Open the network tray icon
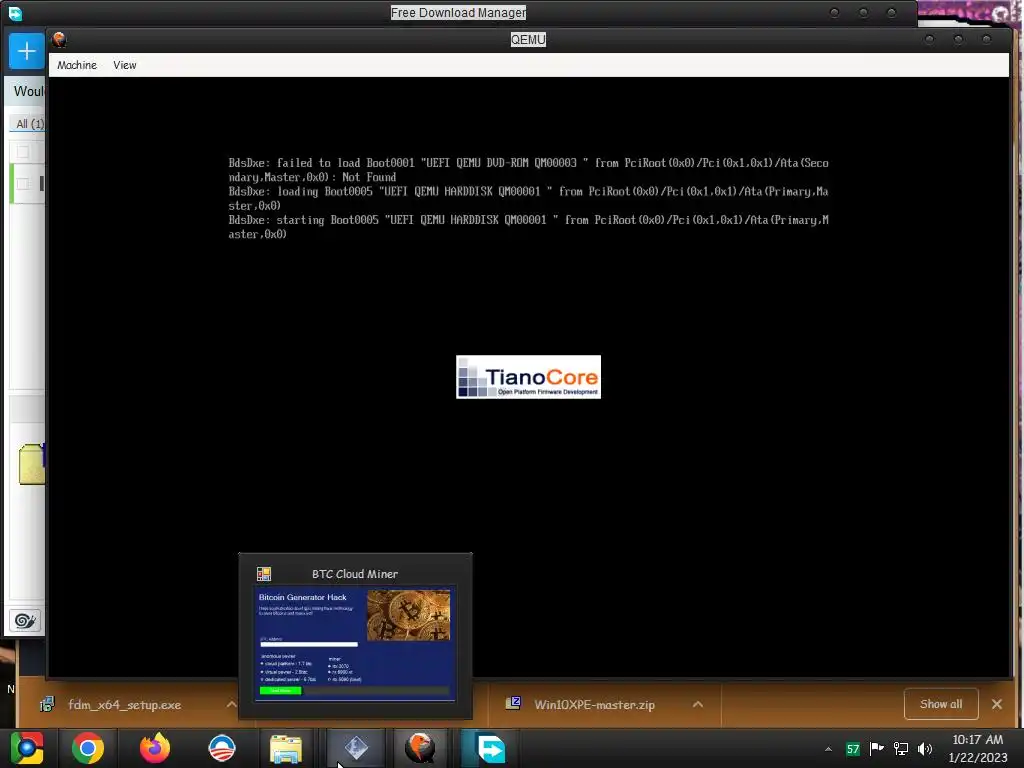 click(901, 748)
